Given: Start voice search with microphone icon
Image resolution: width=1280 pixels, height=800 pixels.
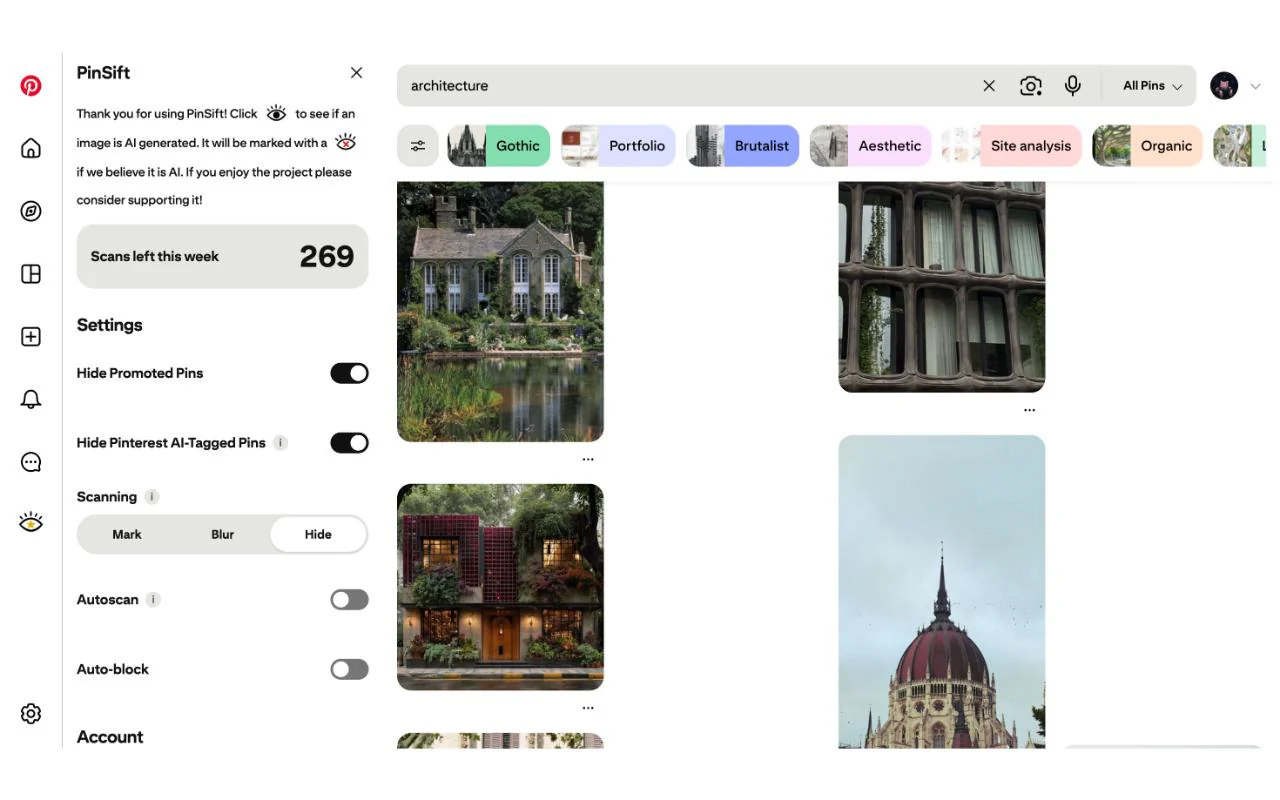Looking at the screenshot, I should pyautogui.click(x=1073, y=86).
